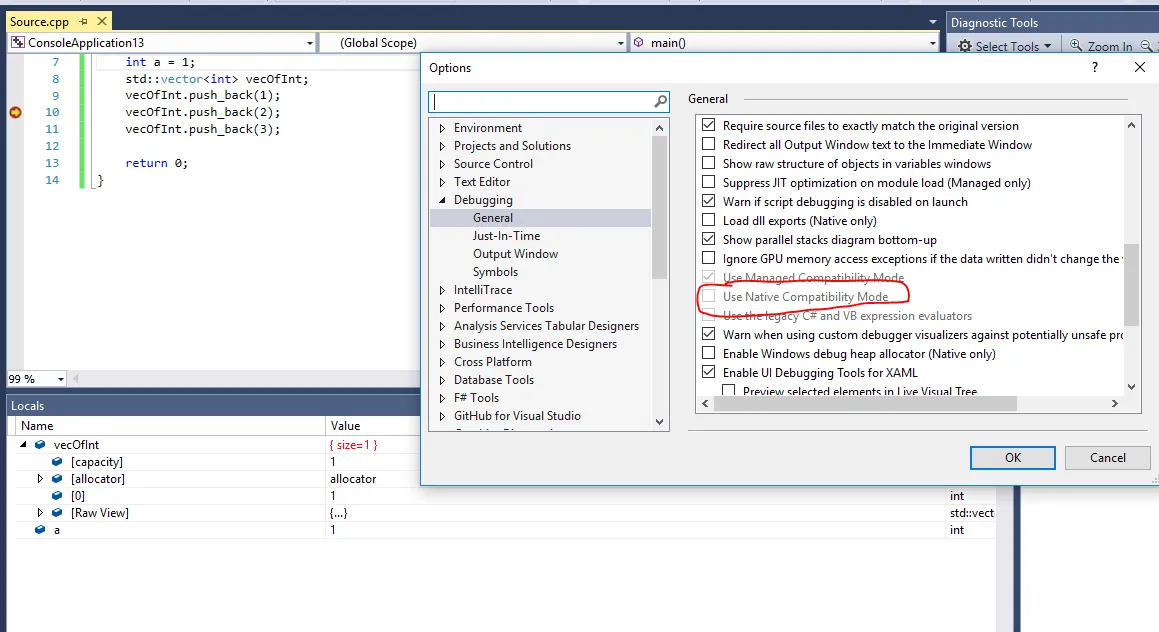Screen dimensions: 1159x632
Task: Expand the [allocator] row in Locals
Action: tap(40, 479)
